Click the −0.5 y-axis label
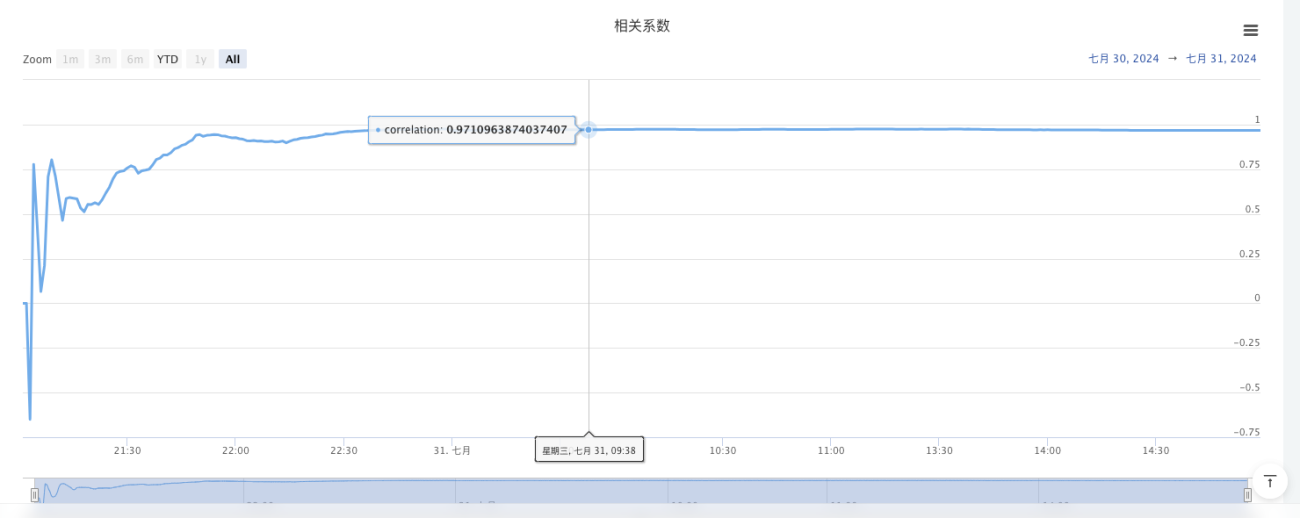The height and width of the screenshot is (518, 1300). (x=1248, y=387)
